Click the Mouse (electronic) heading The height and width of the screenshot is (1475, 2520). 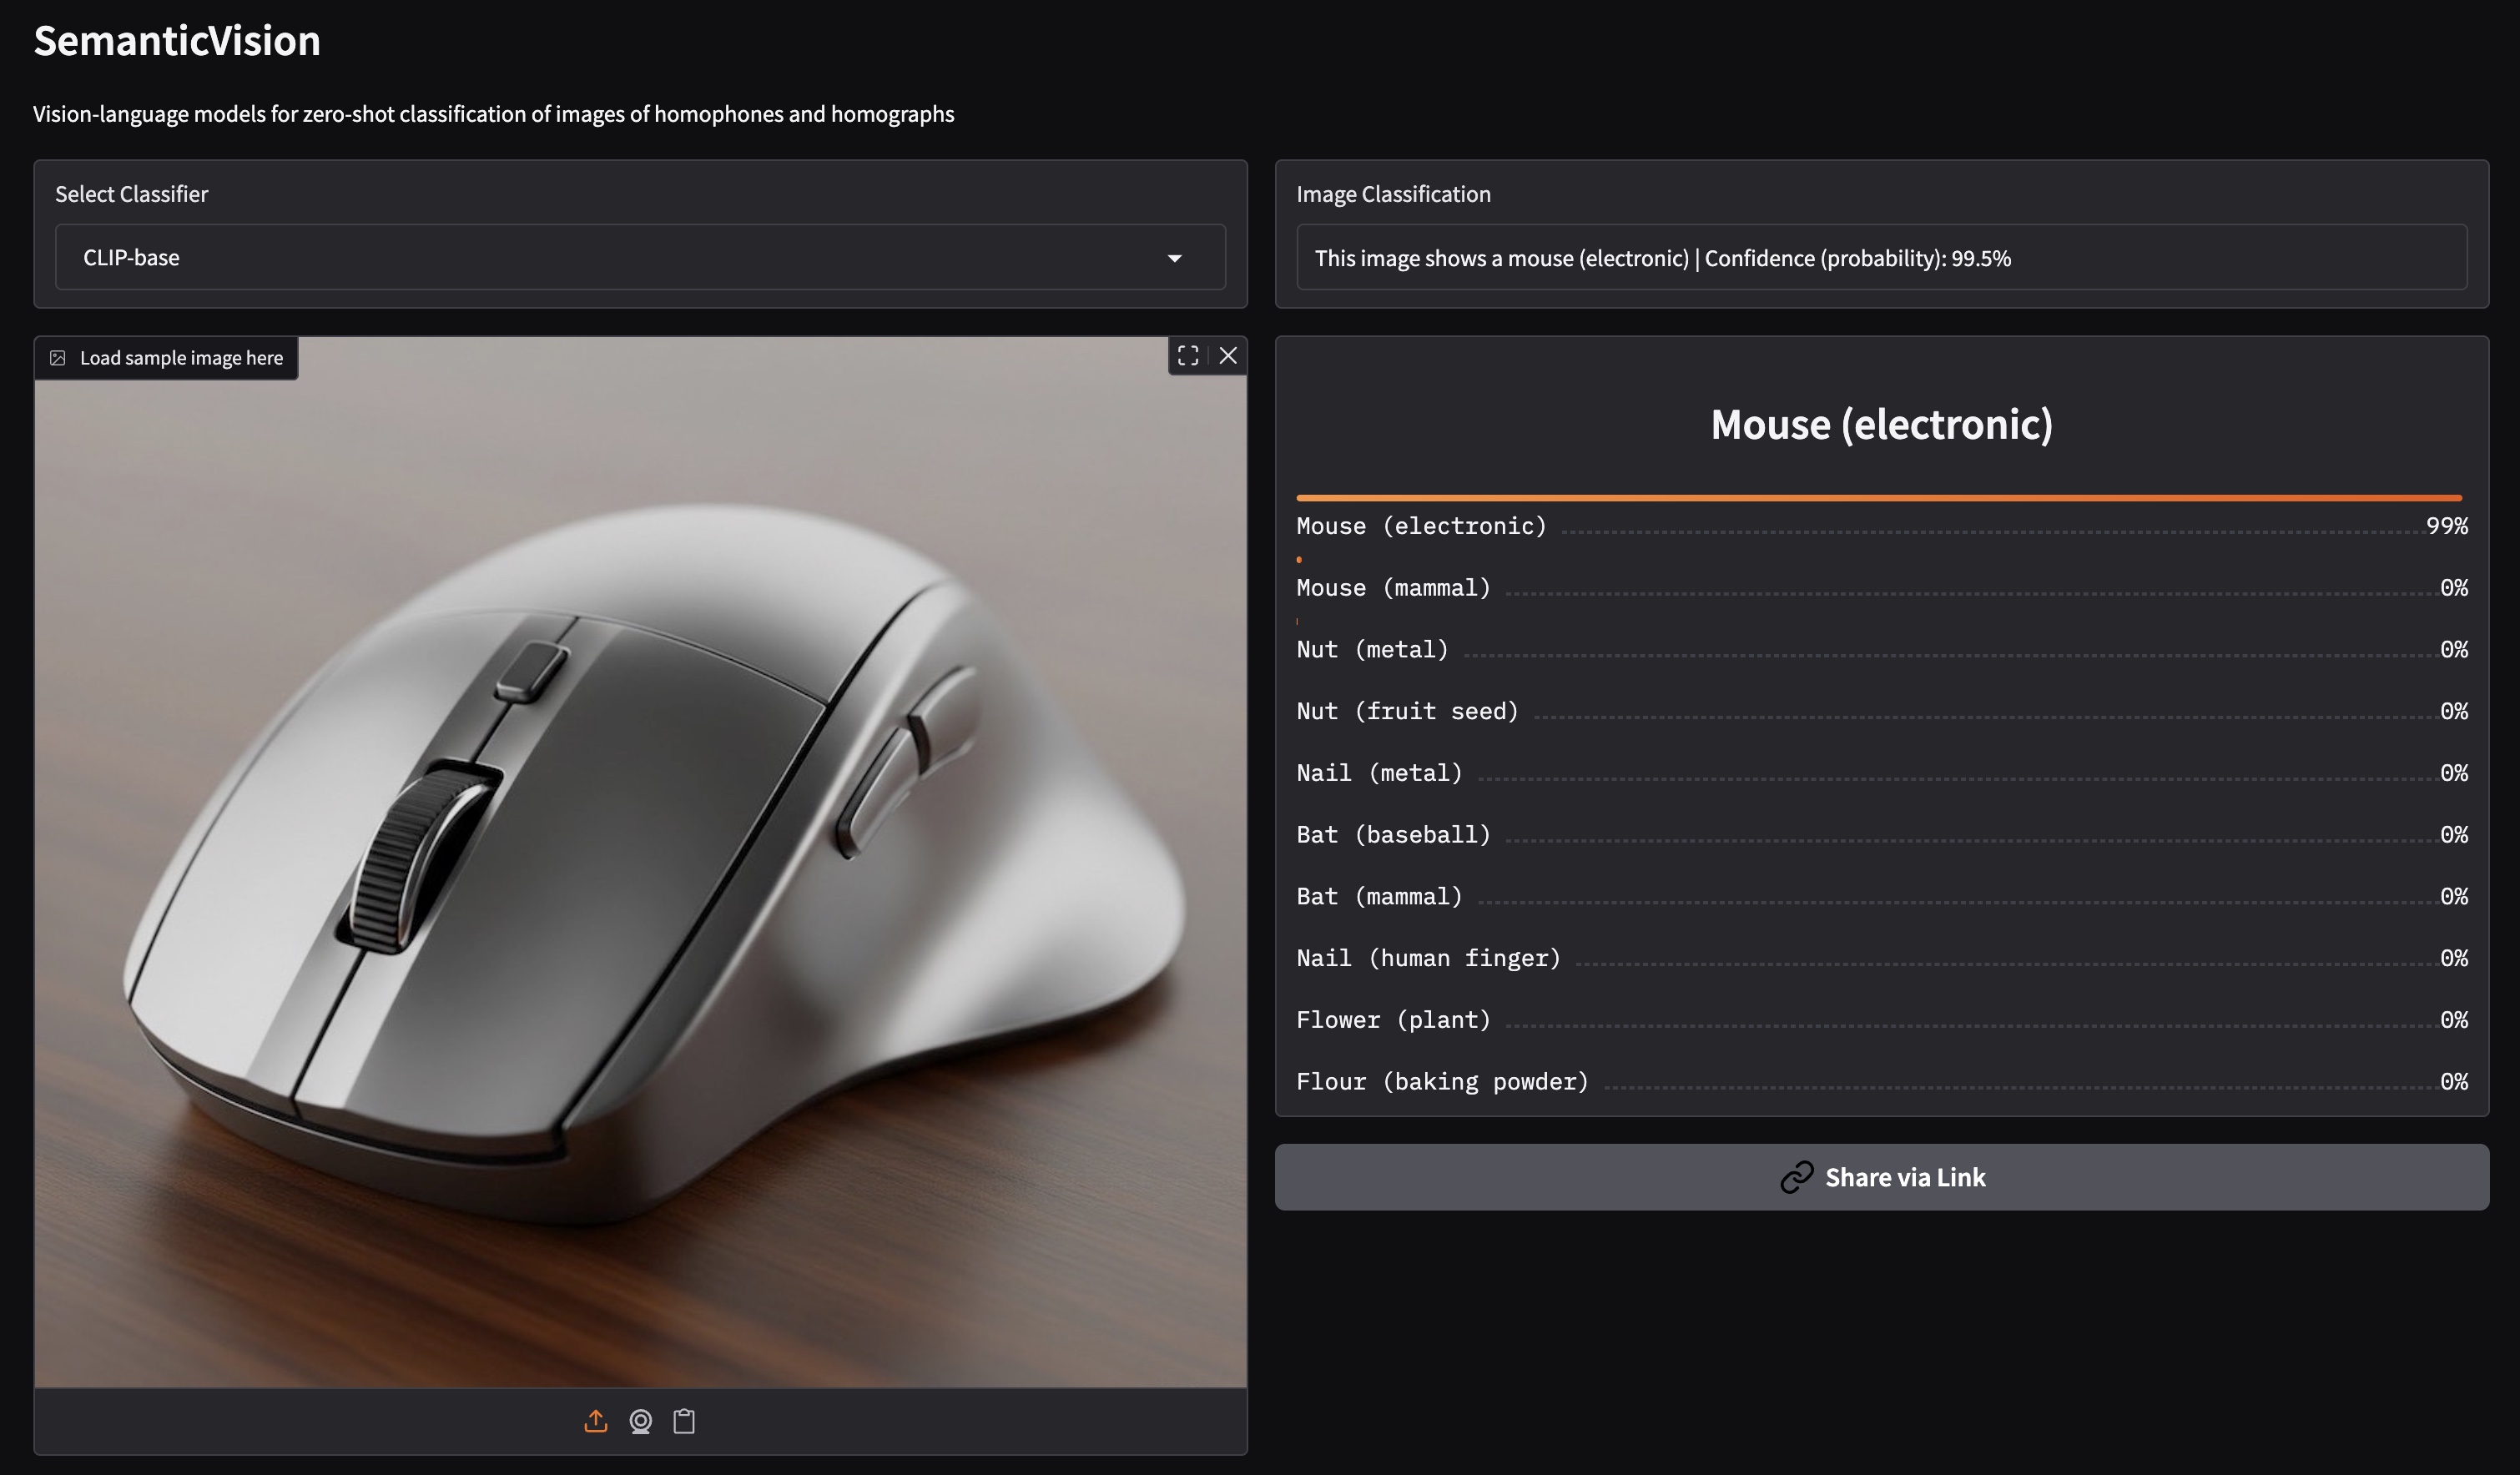tap(1881, 424)
